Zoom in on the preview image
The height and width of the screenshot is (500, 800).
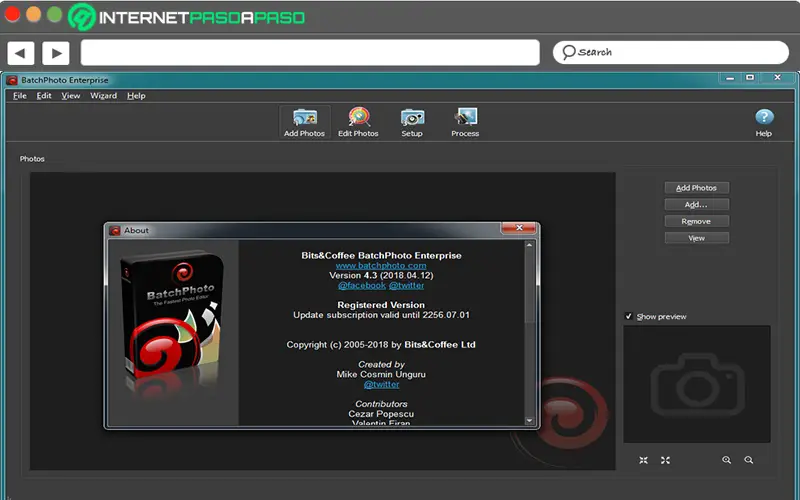coord(727,460)
